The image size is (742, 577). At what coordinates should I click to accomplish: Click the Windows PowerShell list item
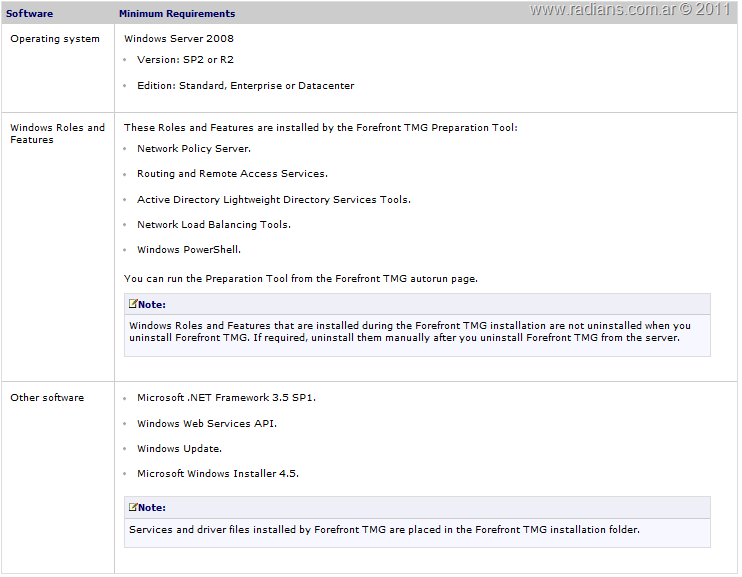[189, 250]
